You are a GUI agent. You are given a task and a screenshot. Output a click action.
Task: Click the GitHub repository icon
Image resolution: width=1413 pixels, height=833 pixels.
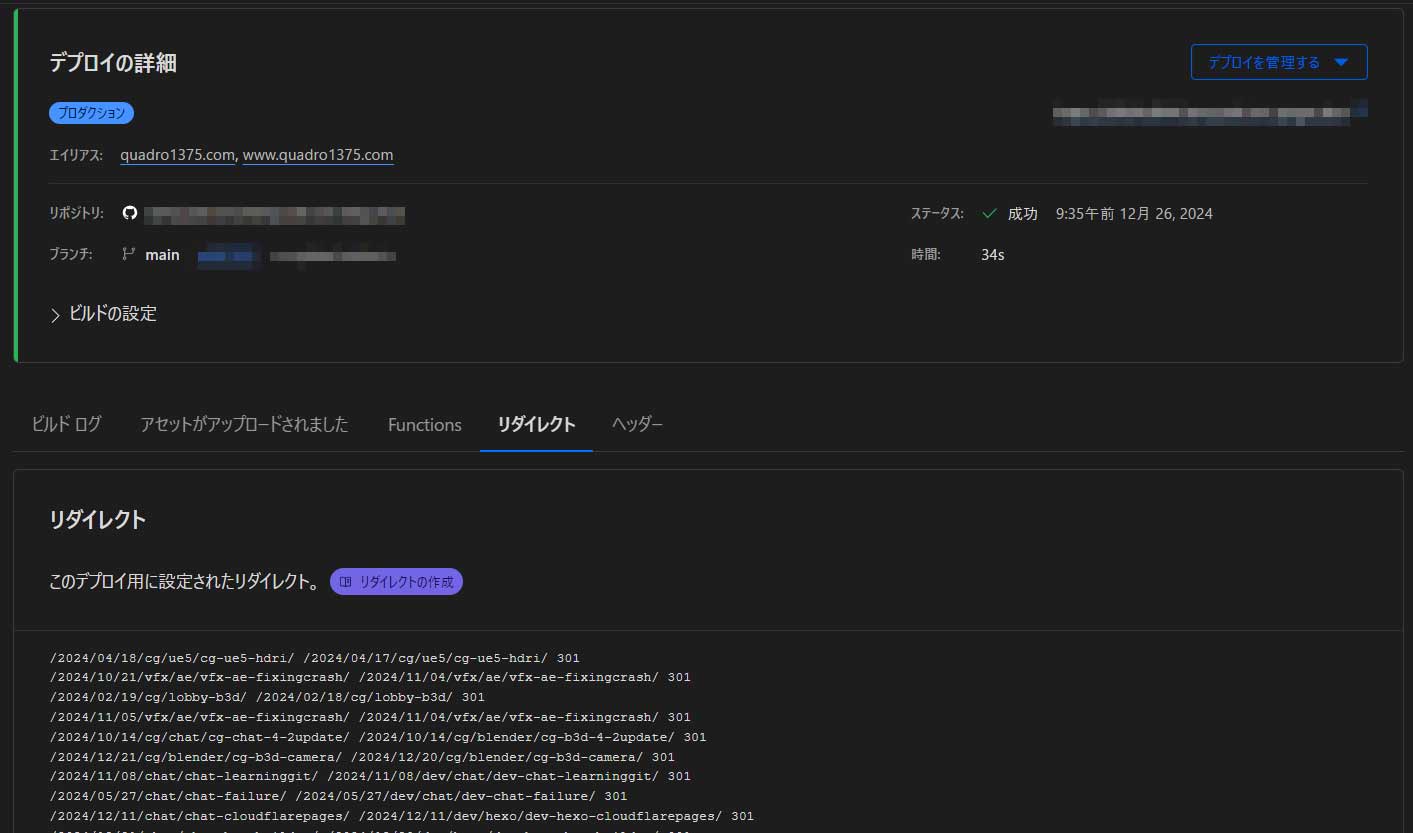pyautogui.click(x=129, y=213)
